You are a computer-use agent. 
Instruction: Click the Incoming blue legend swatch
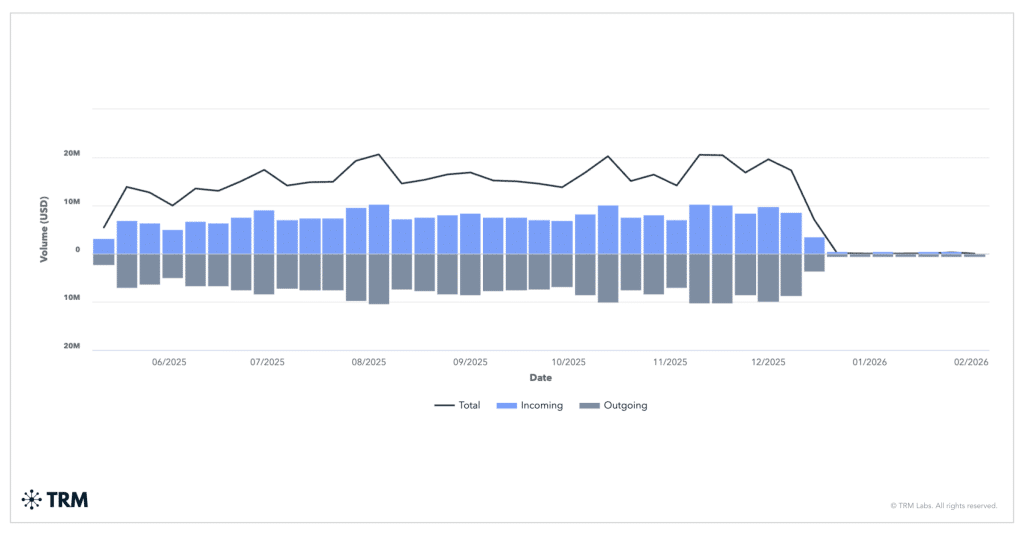point(506,405)
